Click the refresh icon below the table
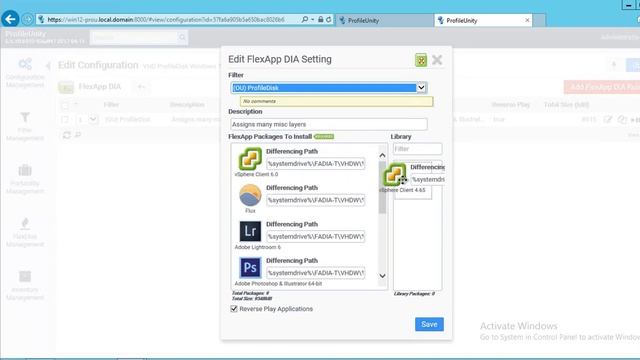Image resolution: width=640 pixels, height=360 pixels. (67, 135)
